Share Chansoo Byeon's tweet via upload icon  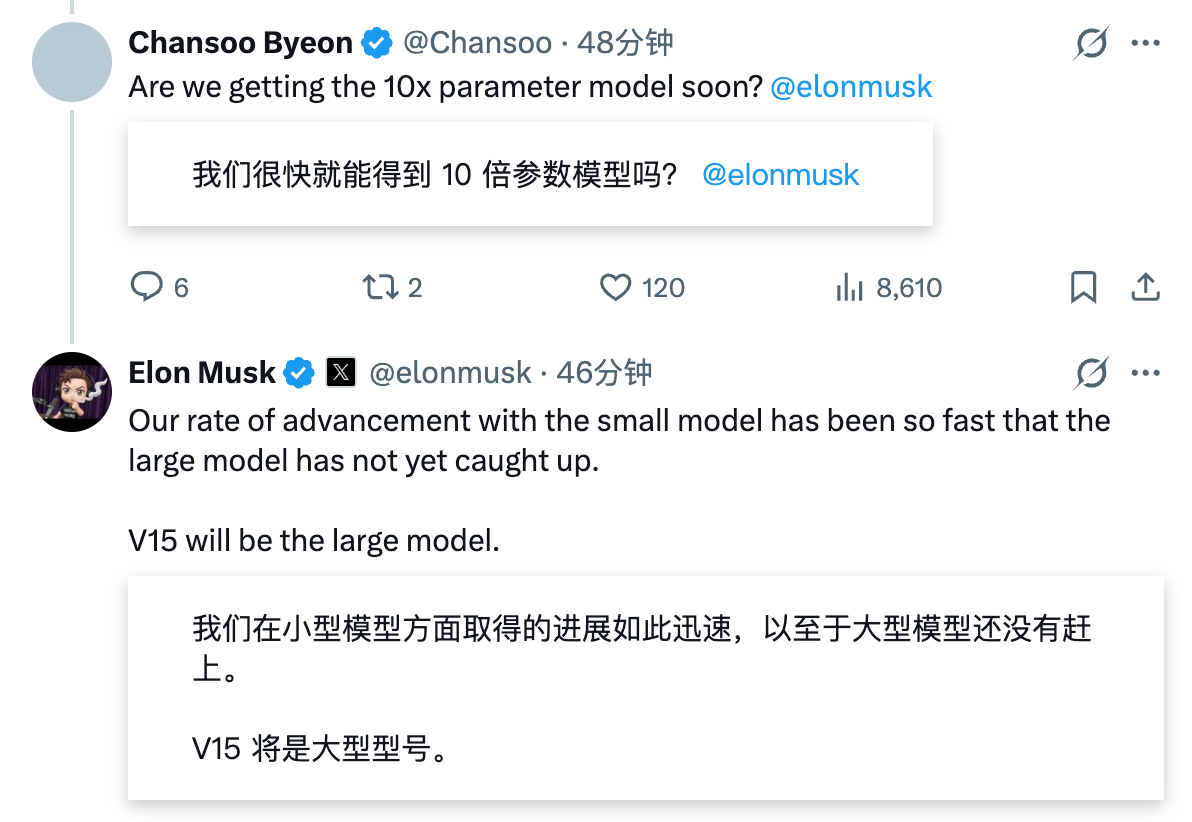click(1144, 287)
